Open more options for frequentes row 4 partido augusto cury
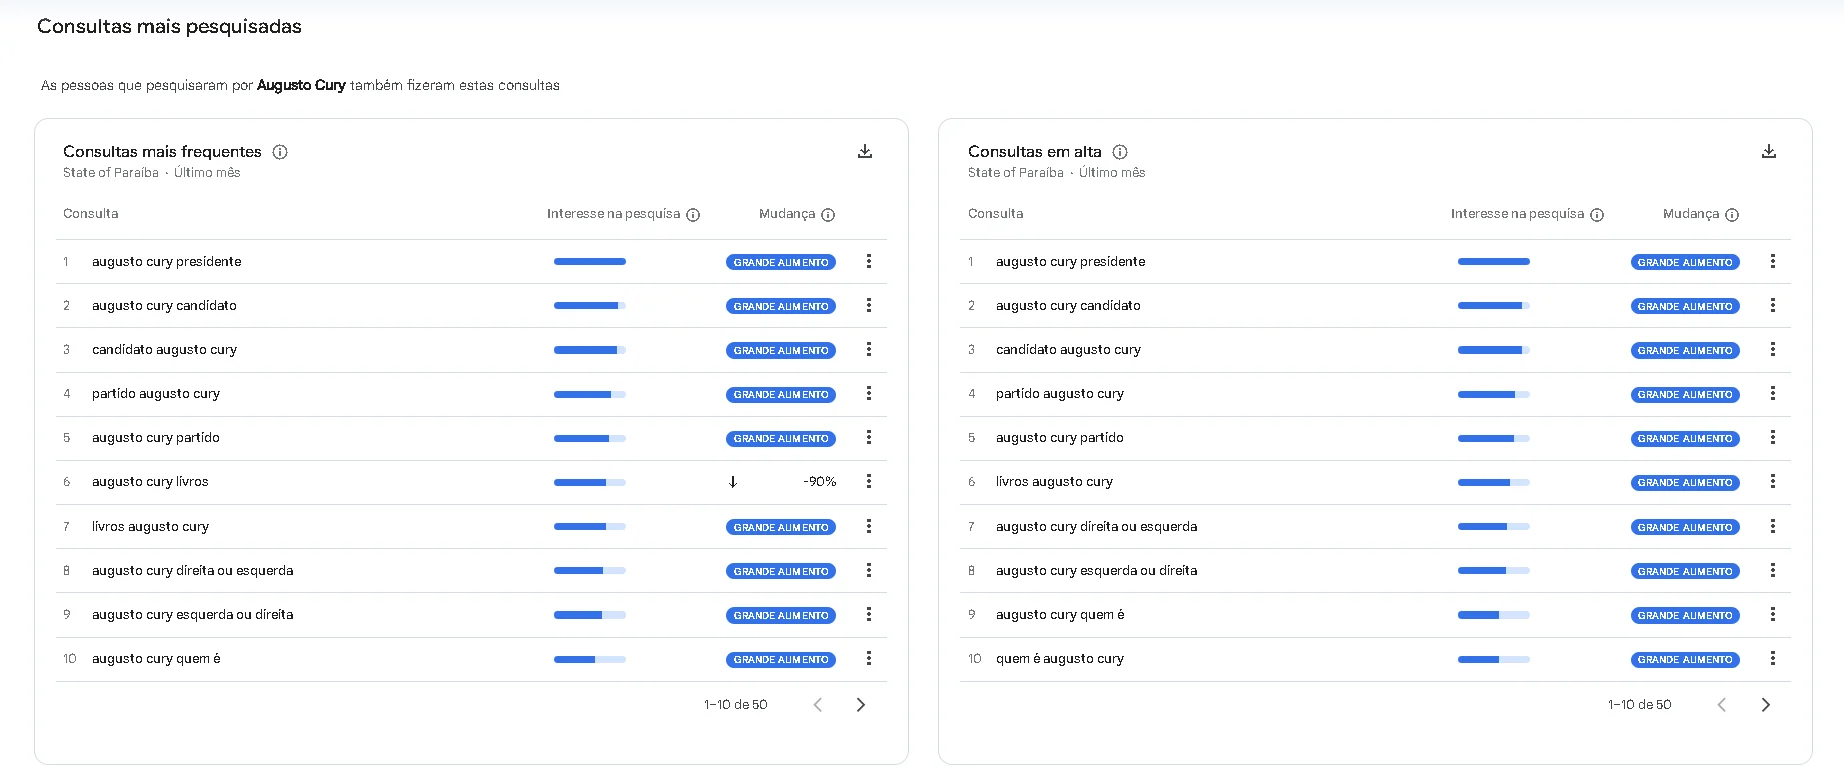 point(869,393)
